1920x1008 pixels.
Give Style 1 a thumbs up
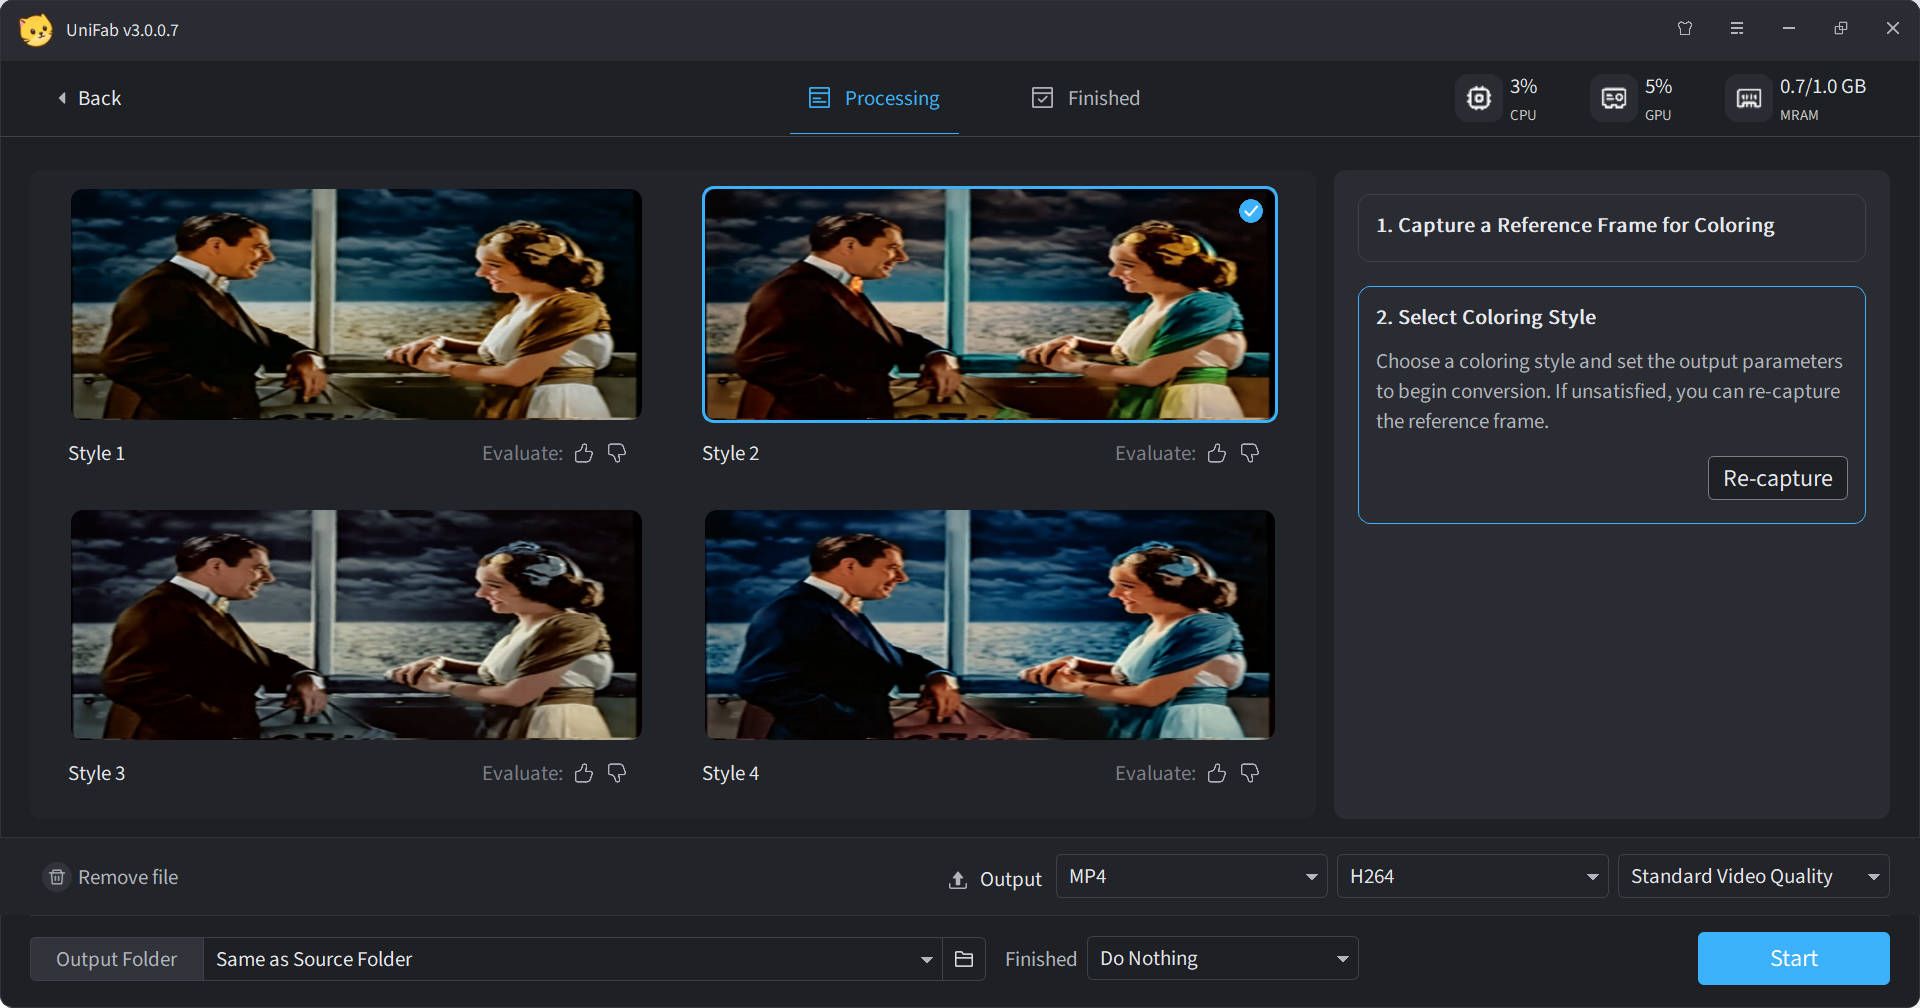tap(584, 453)
